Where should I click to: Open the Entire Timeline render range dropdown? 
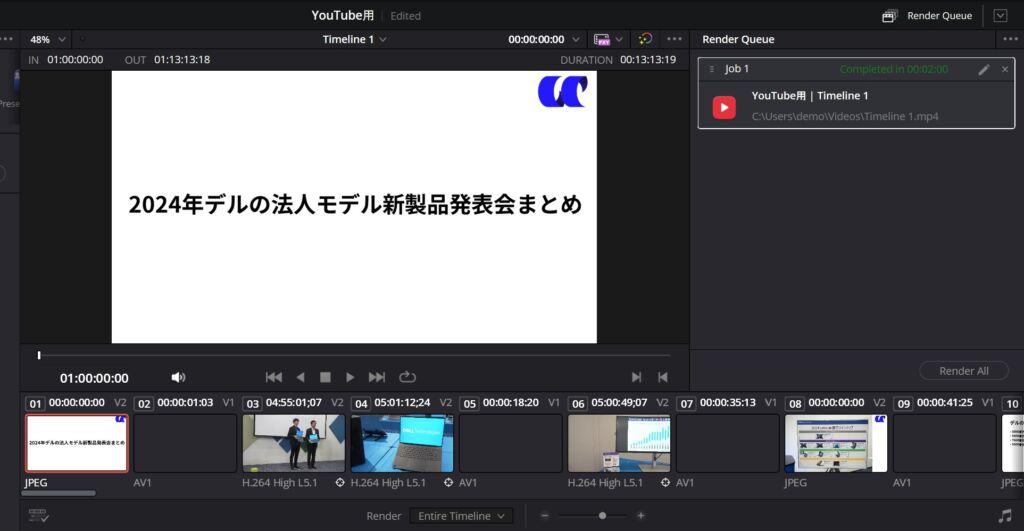tap(460, 516)
